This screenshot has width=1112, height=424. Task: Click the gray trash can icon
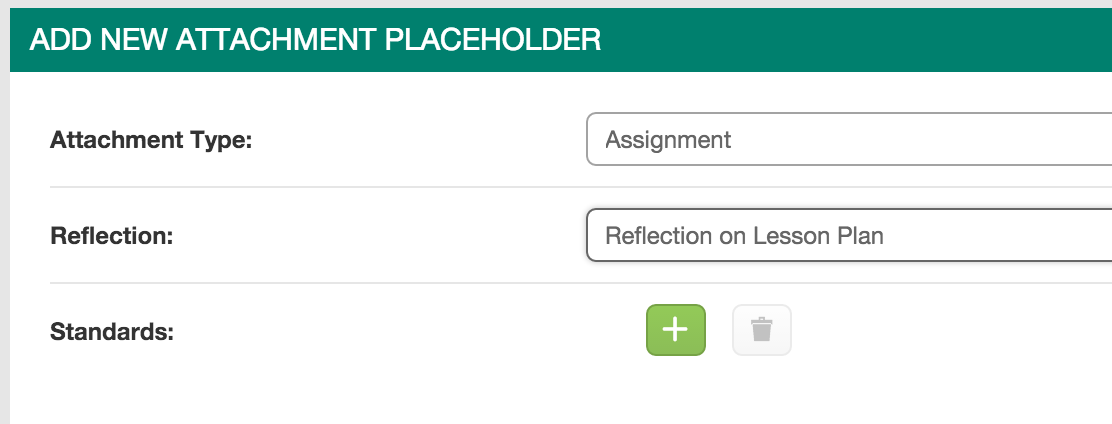tap(762, 330)
